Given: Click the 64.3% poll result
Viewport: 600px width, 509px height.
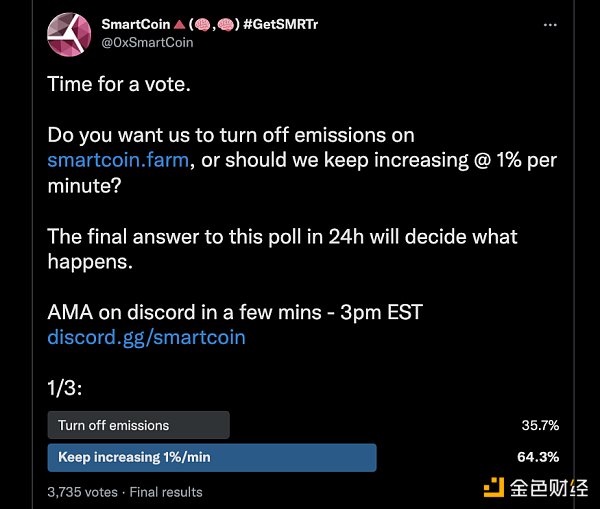Looking at the screenshot, I should pyautogui.click(x=539, y=457).
